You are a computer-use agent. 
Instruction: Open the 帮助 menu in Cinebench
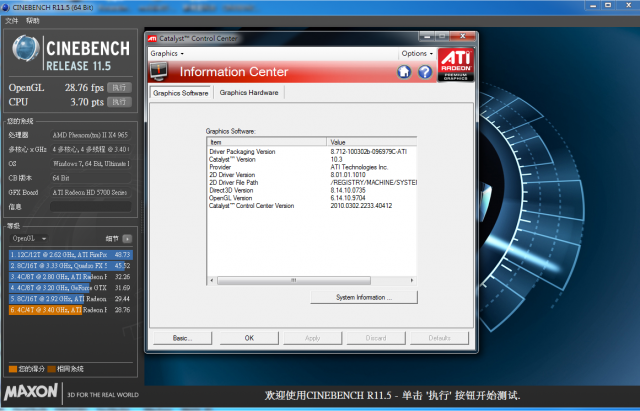32,20
